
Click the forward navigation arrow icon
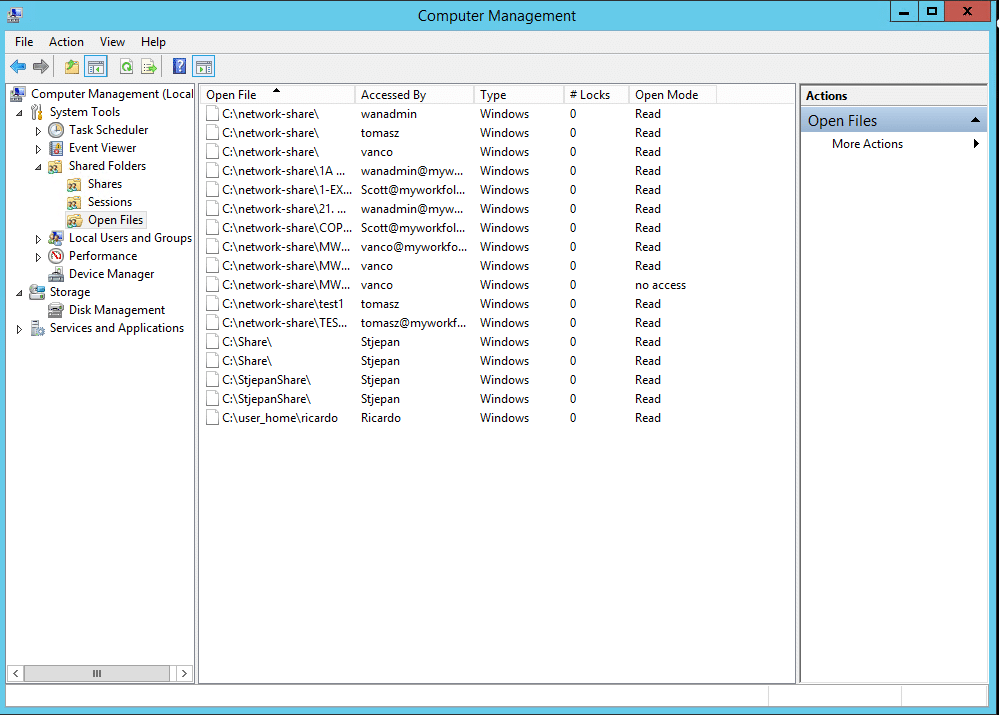(x=40, y=66)
